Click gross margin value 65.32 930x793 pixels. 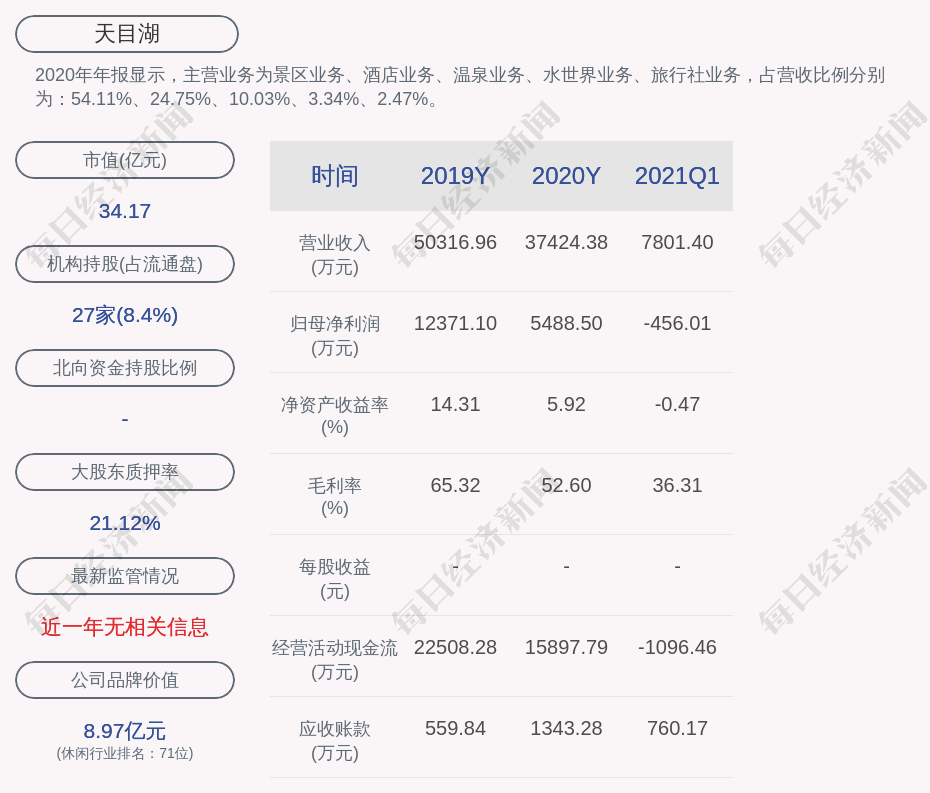point(456,485)
